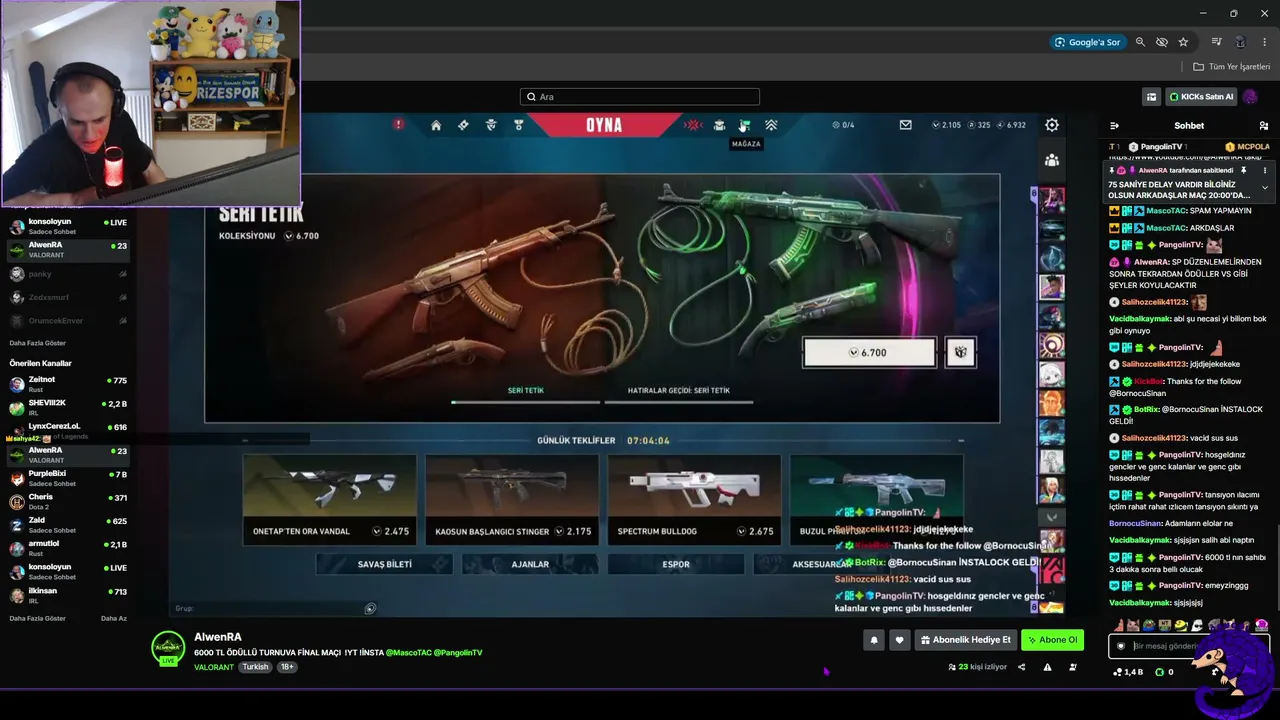The image size is (1280, 720).
Task: Click the Valorant settings gear
Action: point(1052,125)
